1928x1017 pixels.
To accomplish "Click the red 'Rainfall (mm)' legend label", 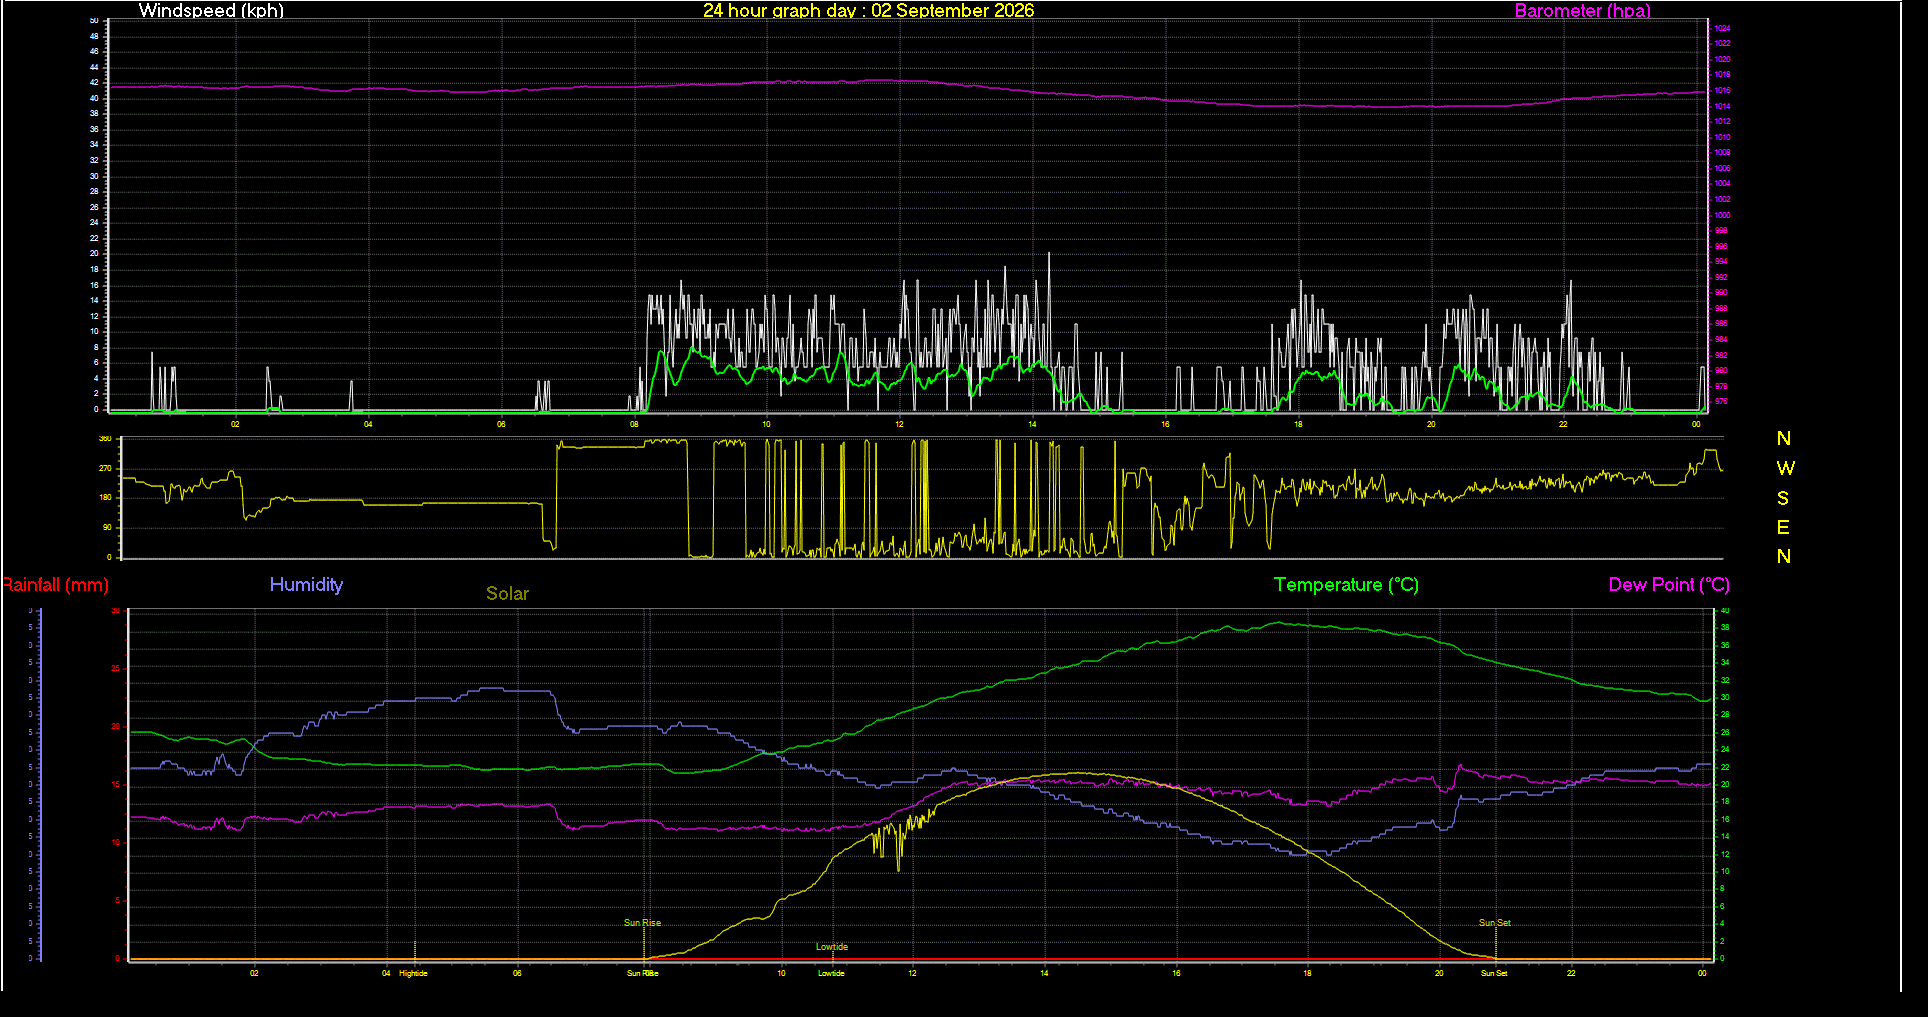I will point(55,585).
